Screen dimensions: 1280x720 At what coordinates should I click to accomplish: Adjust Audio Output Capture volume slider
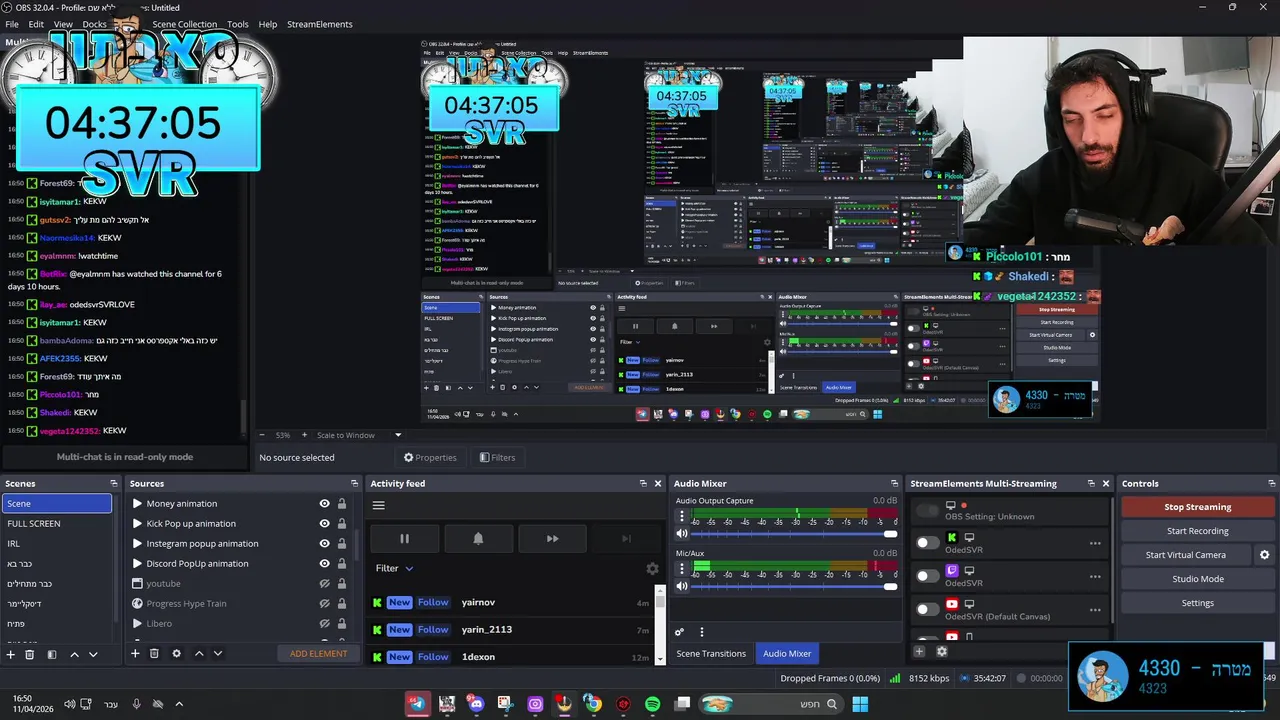click(x=794, y=534)
